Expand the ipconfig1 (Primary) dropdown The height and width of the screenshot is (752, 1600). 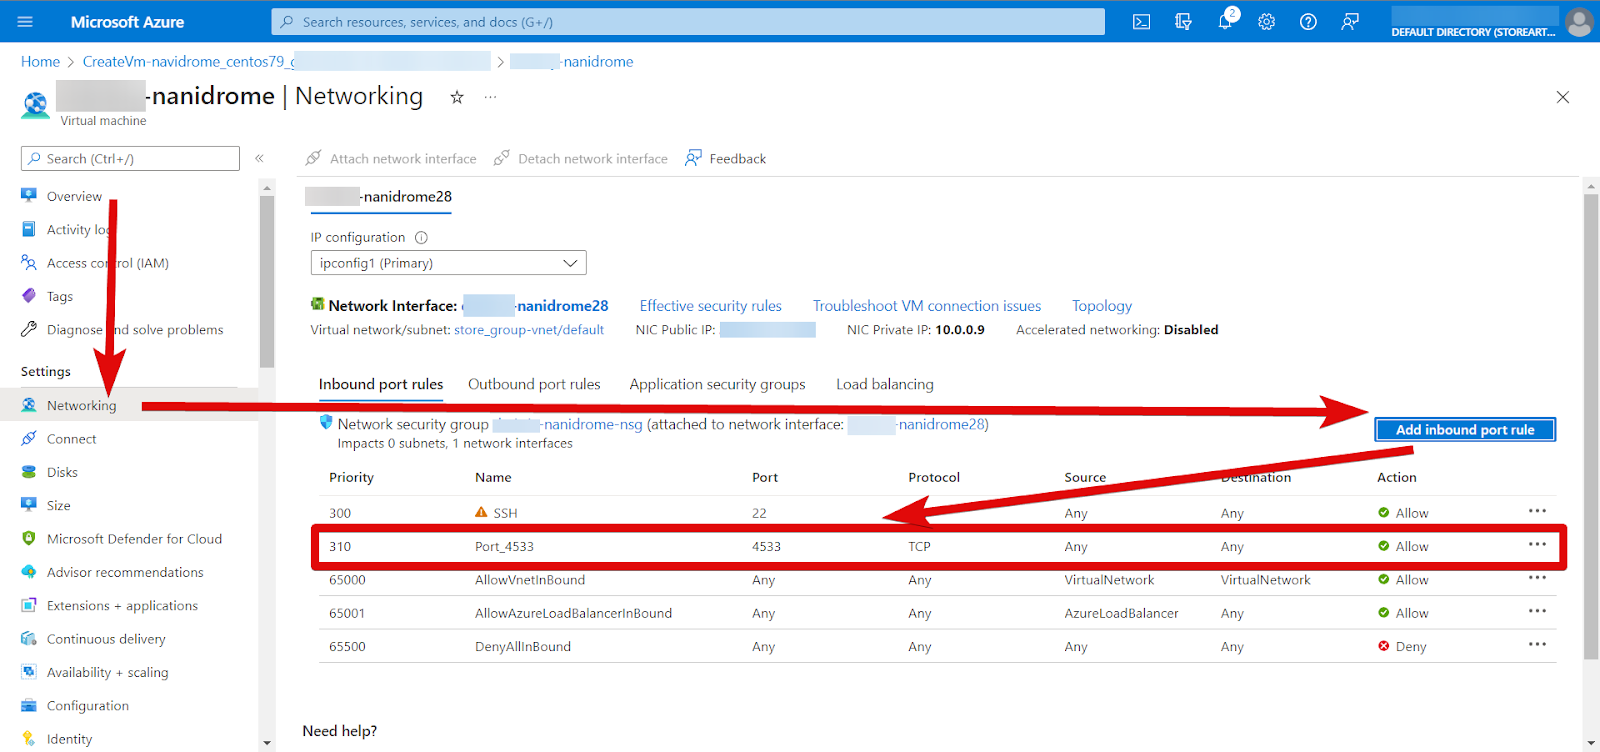click(x=448, y=263)
